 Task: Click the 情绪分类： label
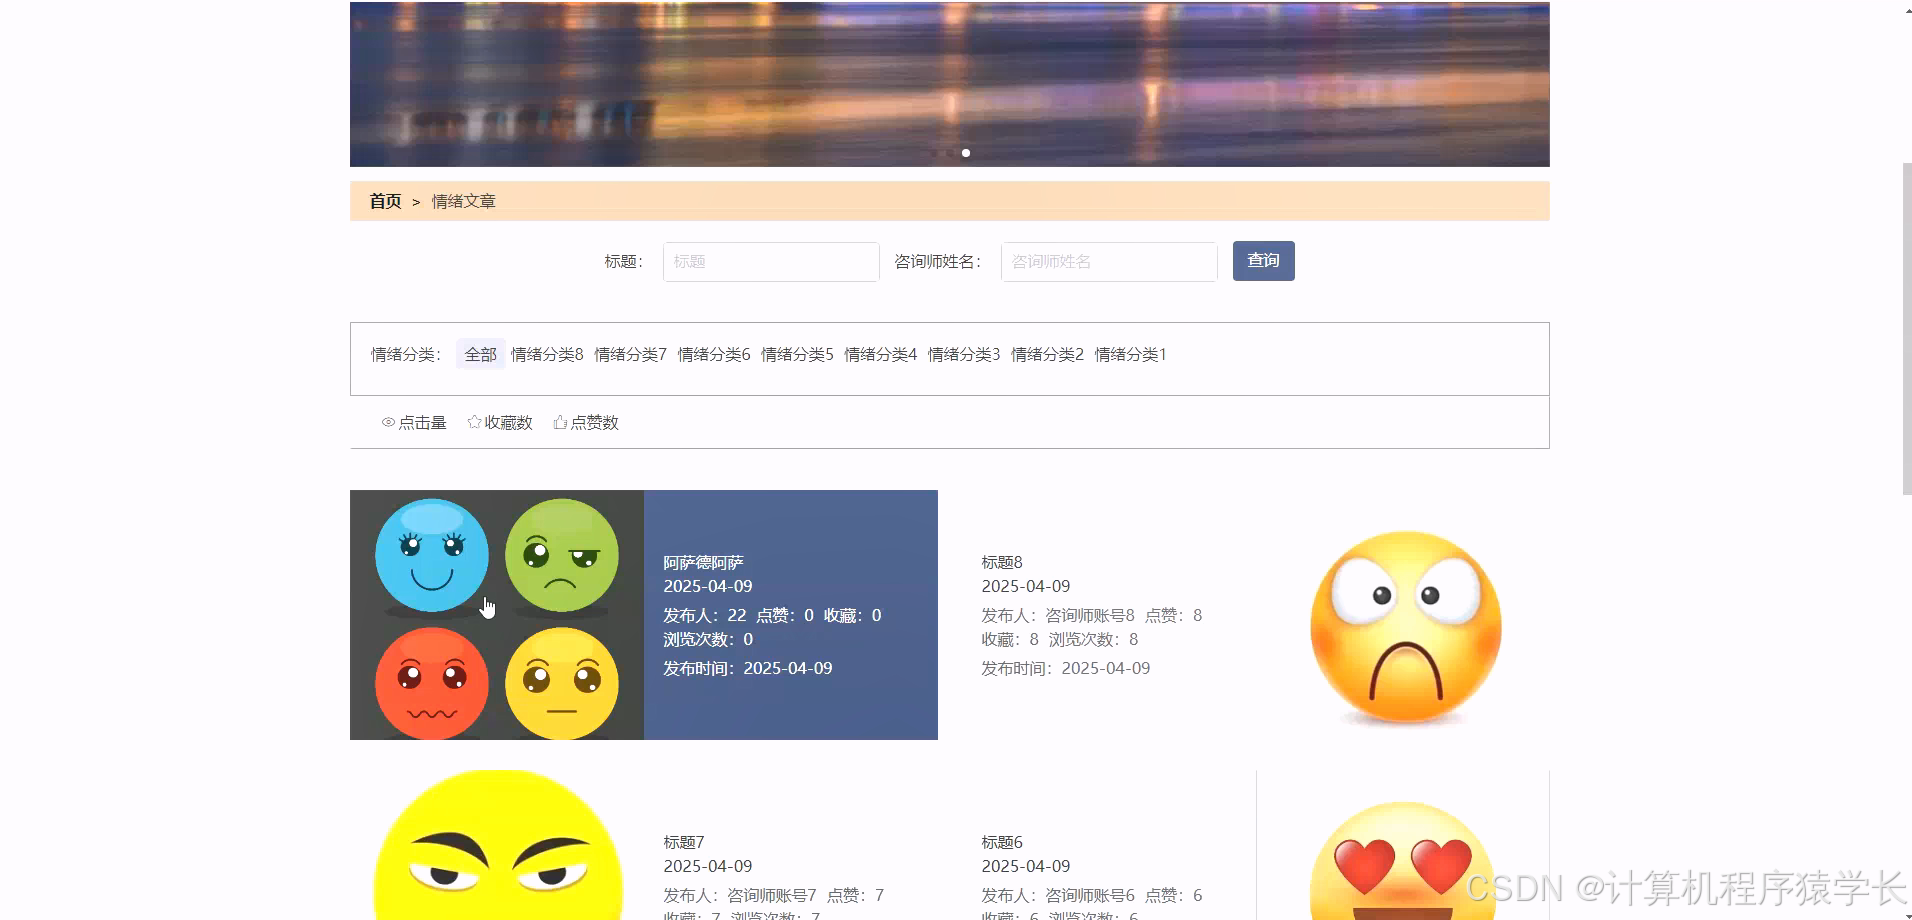pos(406,354)
